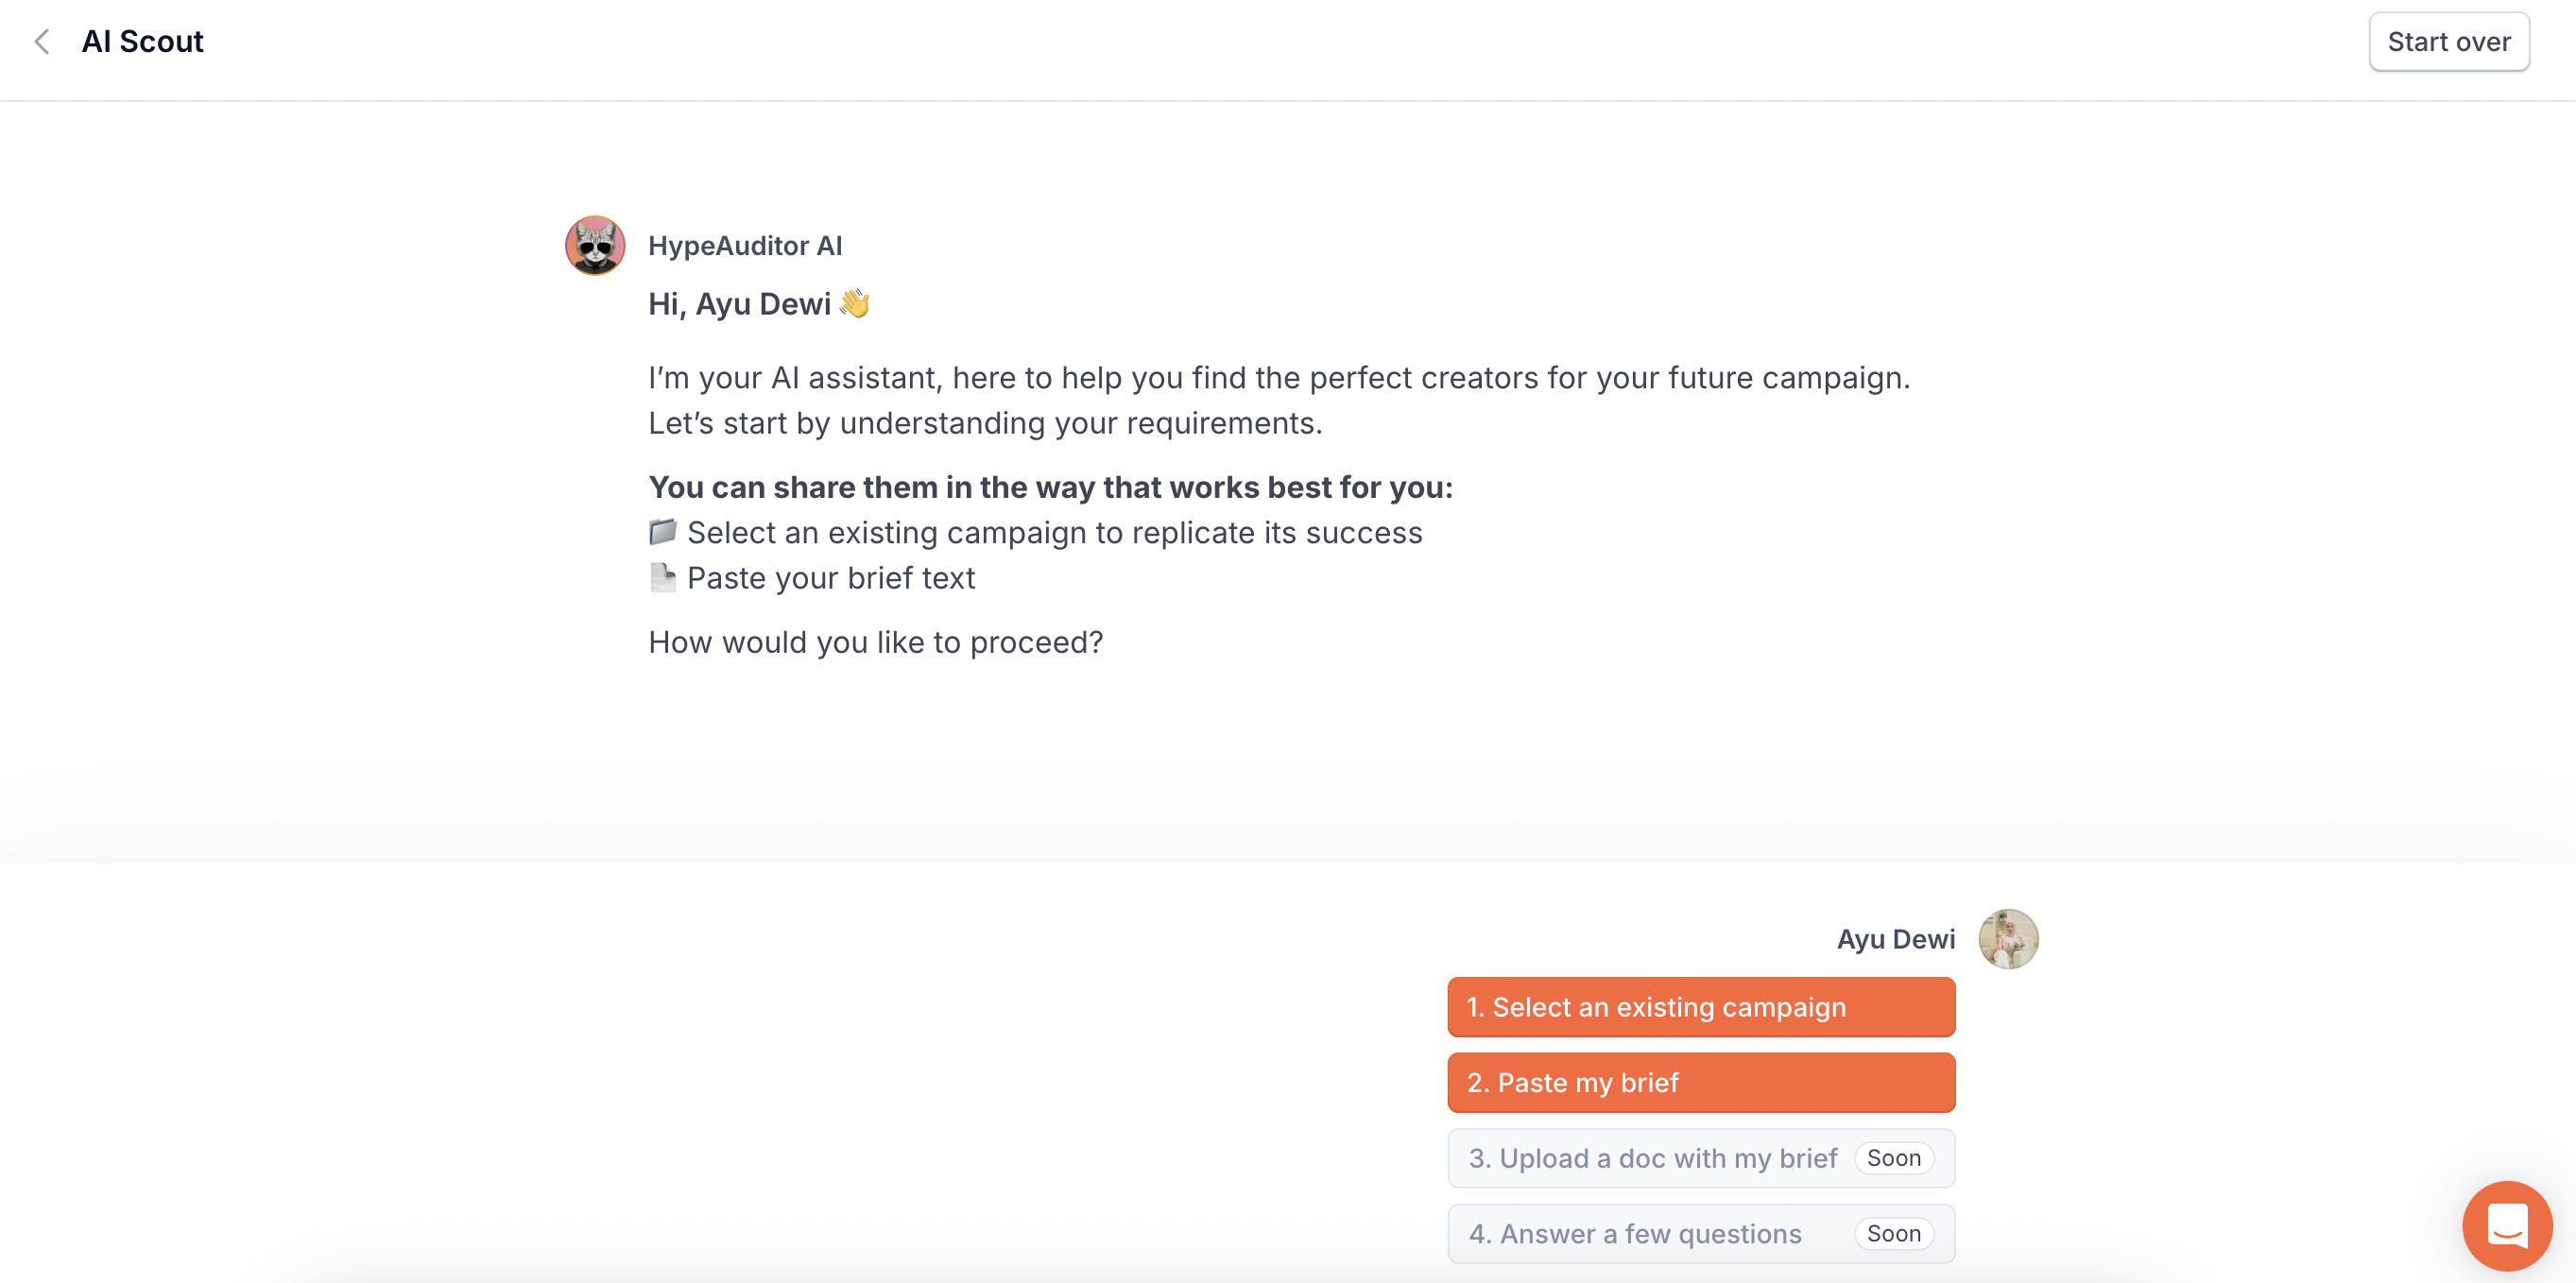This screenshot has height=1283, width=2576.
Task: Click the waving hand emoji
Action: coord(855,304)
